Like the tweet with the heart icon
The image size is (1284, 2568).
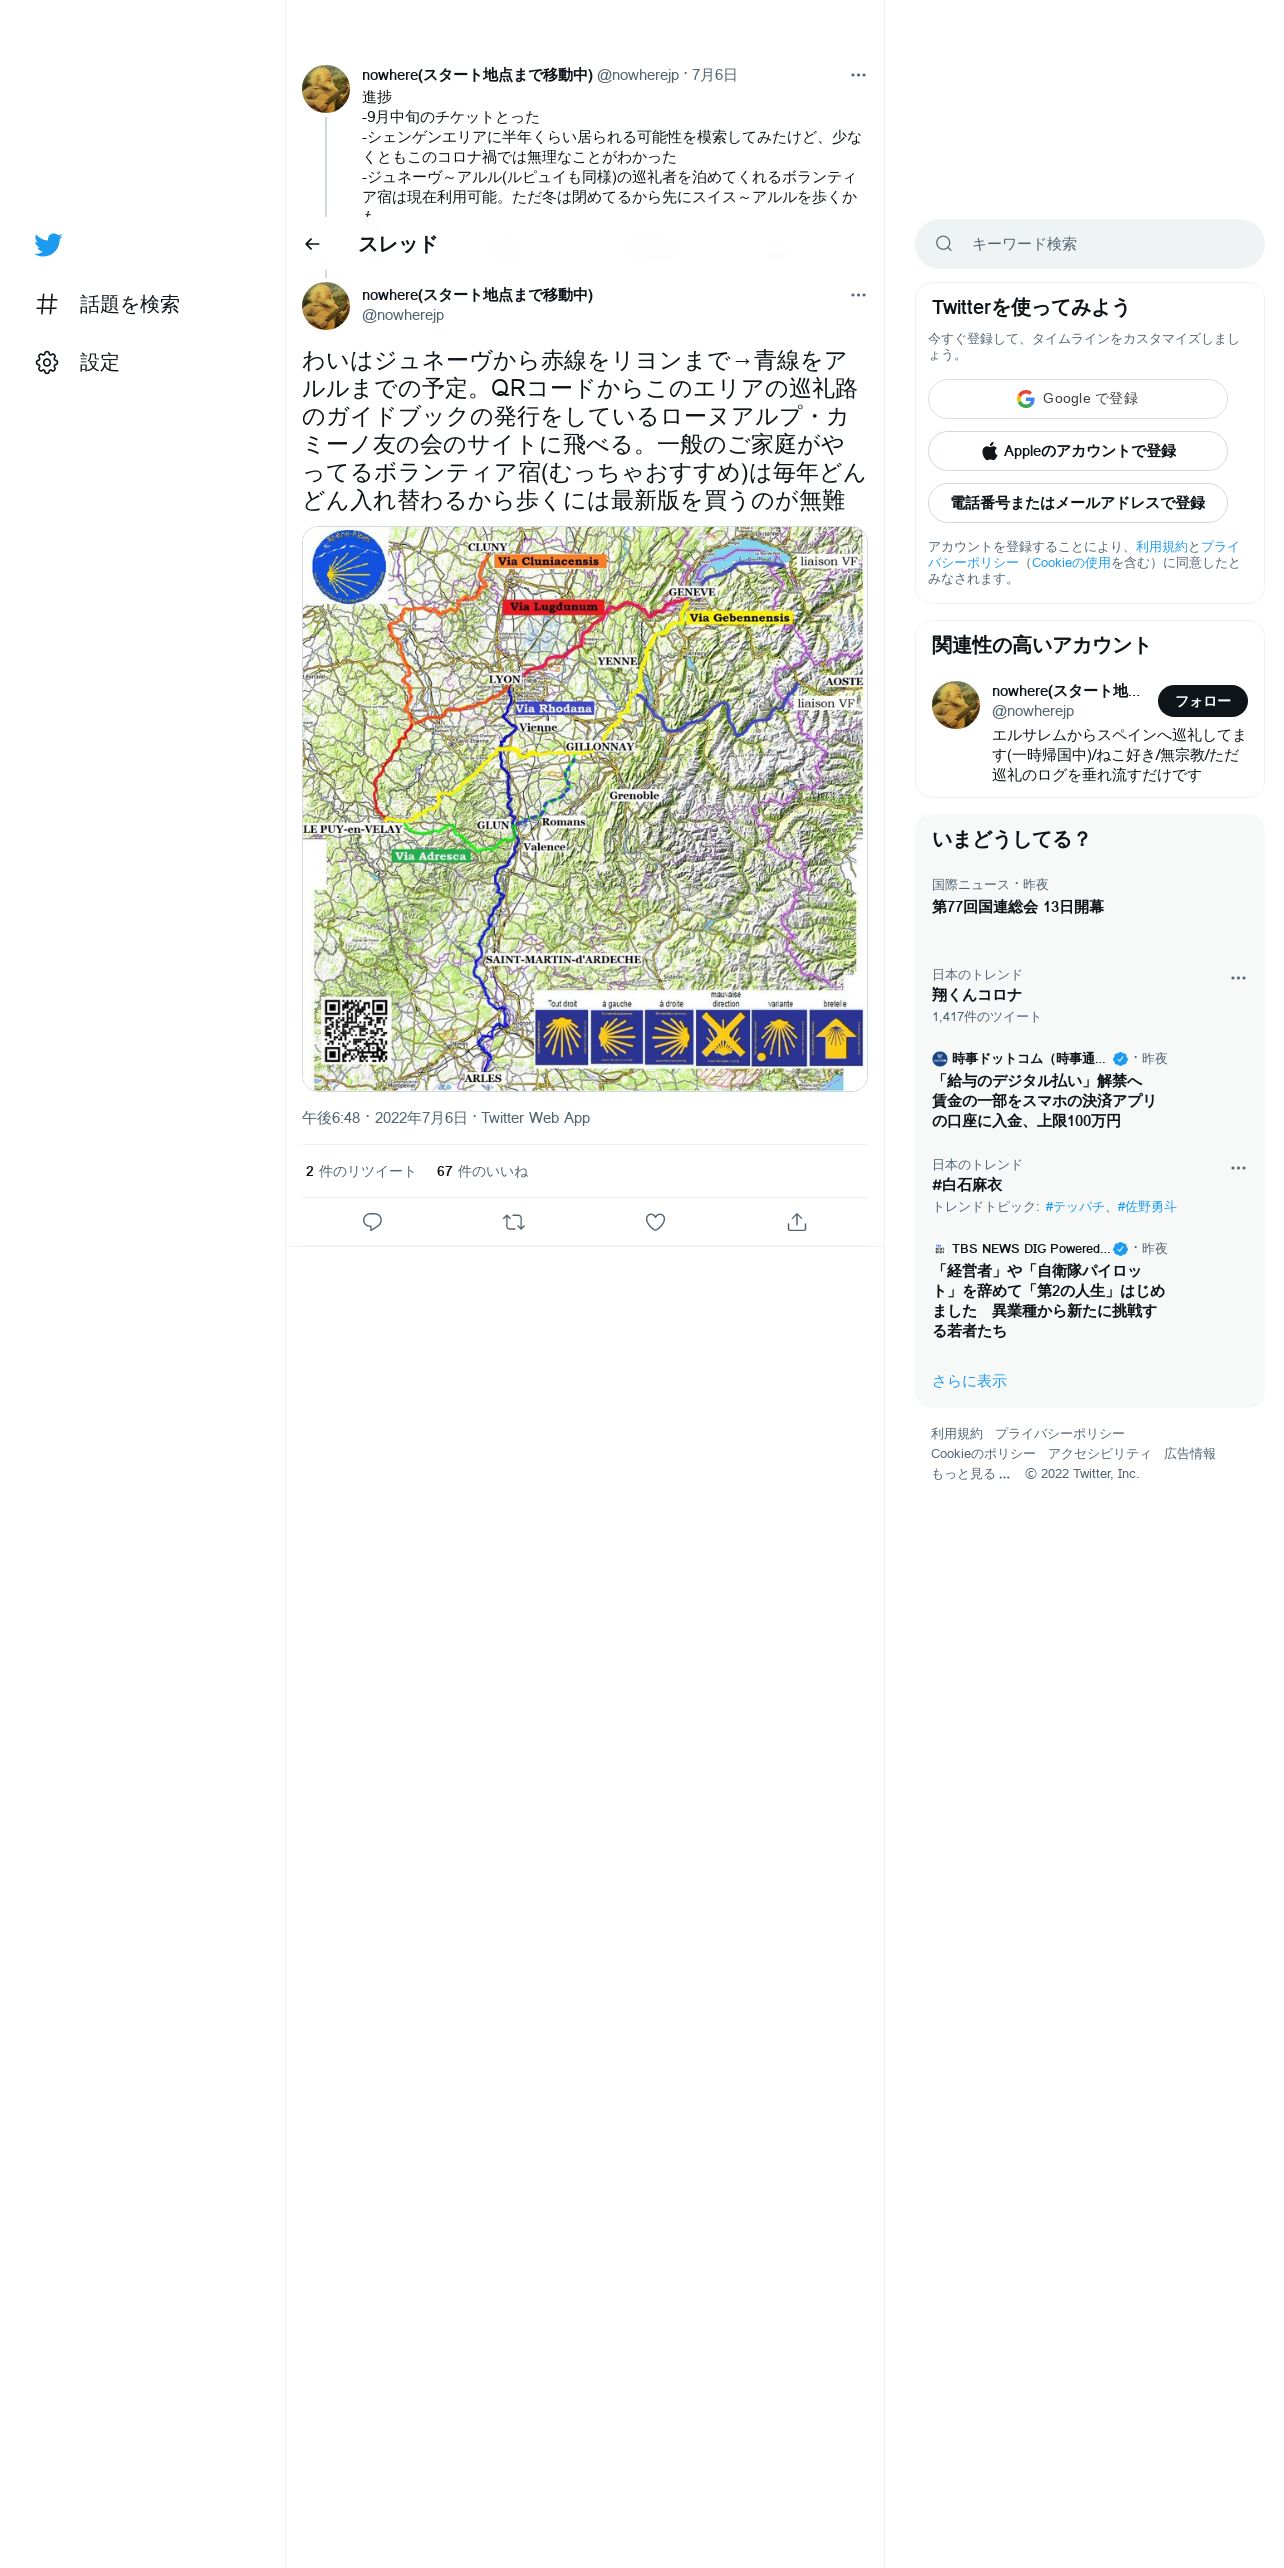coord(655,1222)
